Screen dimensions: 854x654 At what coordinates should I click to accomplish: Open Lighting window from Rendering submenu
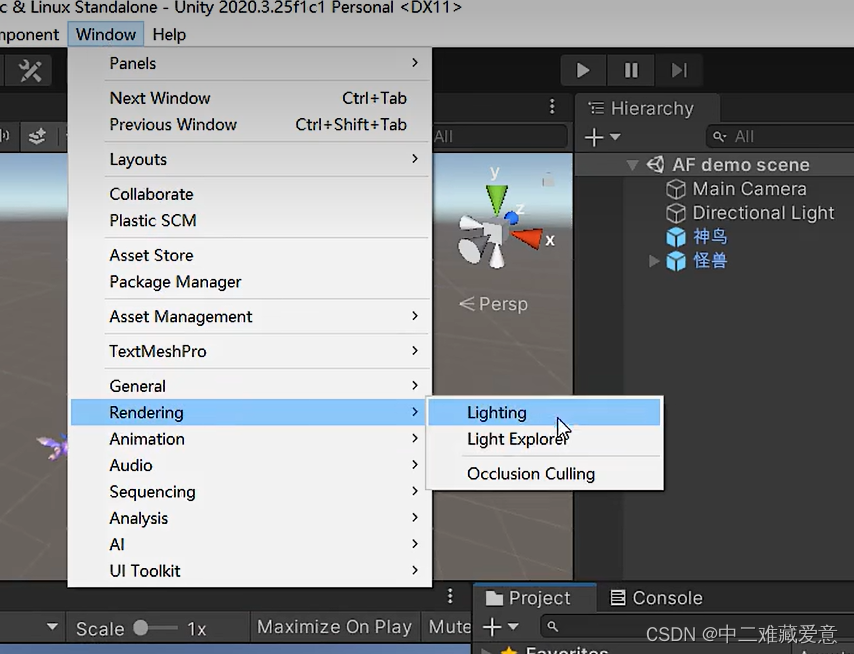[544, 412]
